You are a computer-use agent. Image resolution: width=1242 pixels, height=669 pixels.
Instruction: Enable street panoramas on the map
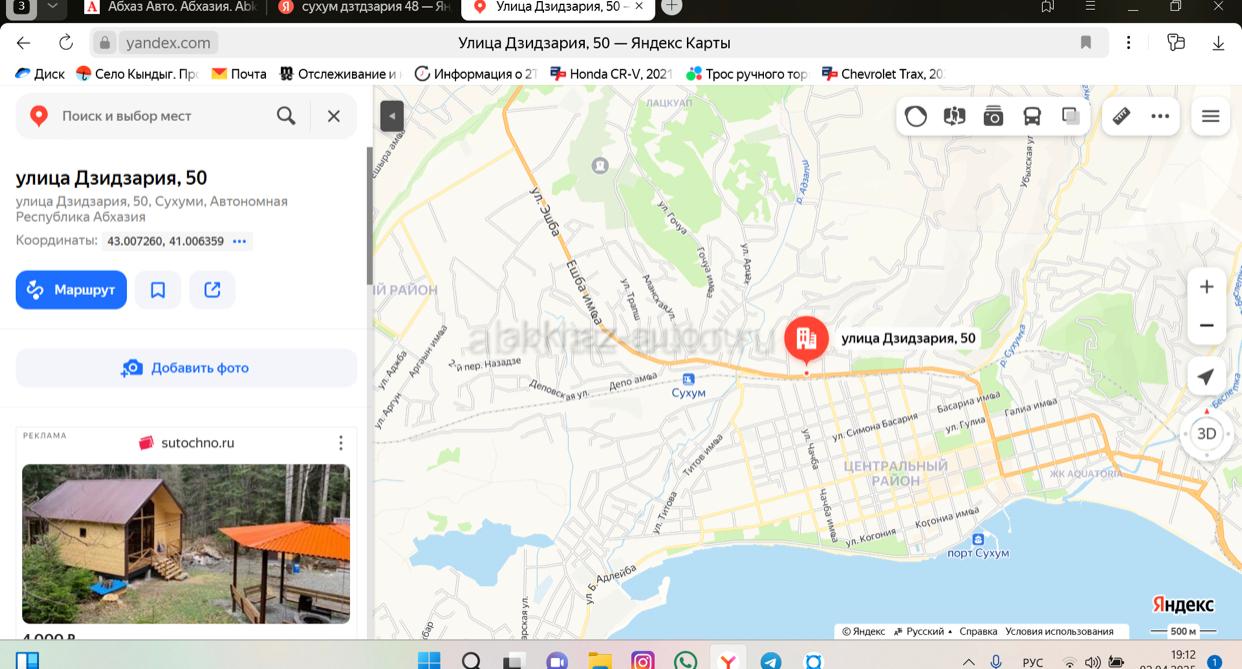[954, 116]
